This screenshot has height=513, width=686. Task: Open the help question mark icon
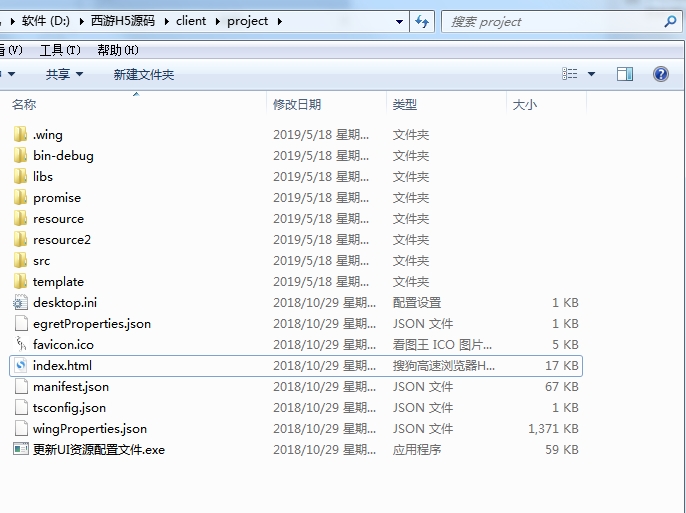[660, 74]
